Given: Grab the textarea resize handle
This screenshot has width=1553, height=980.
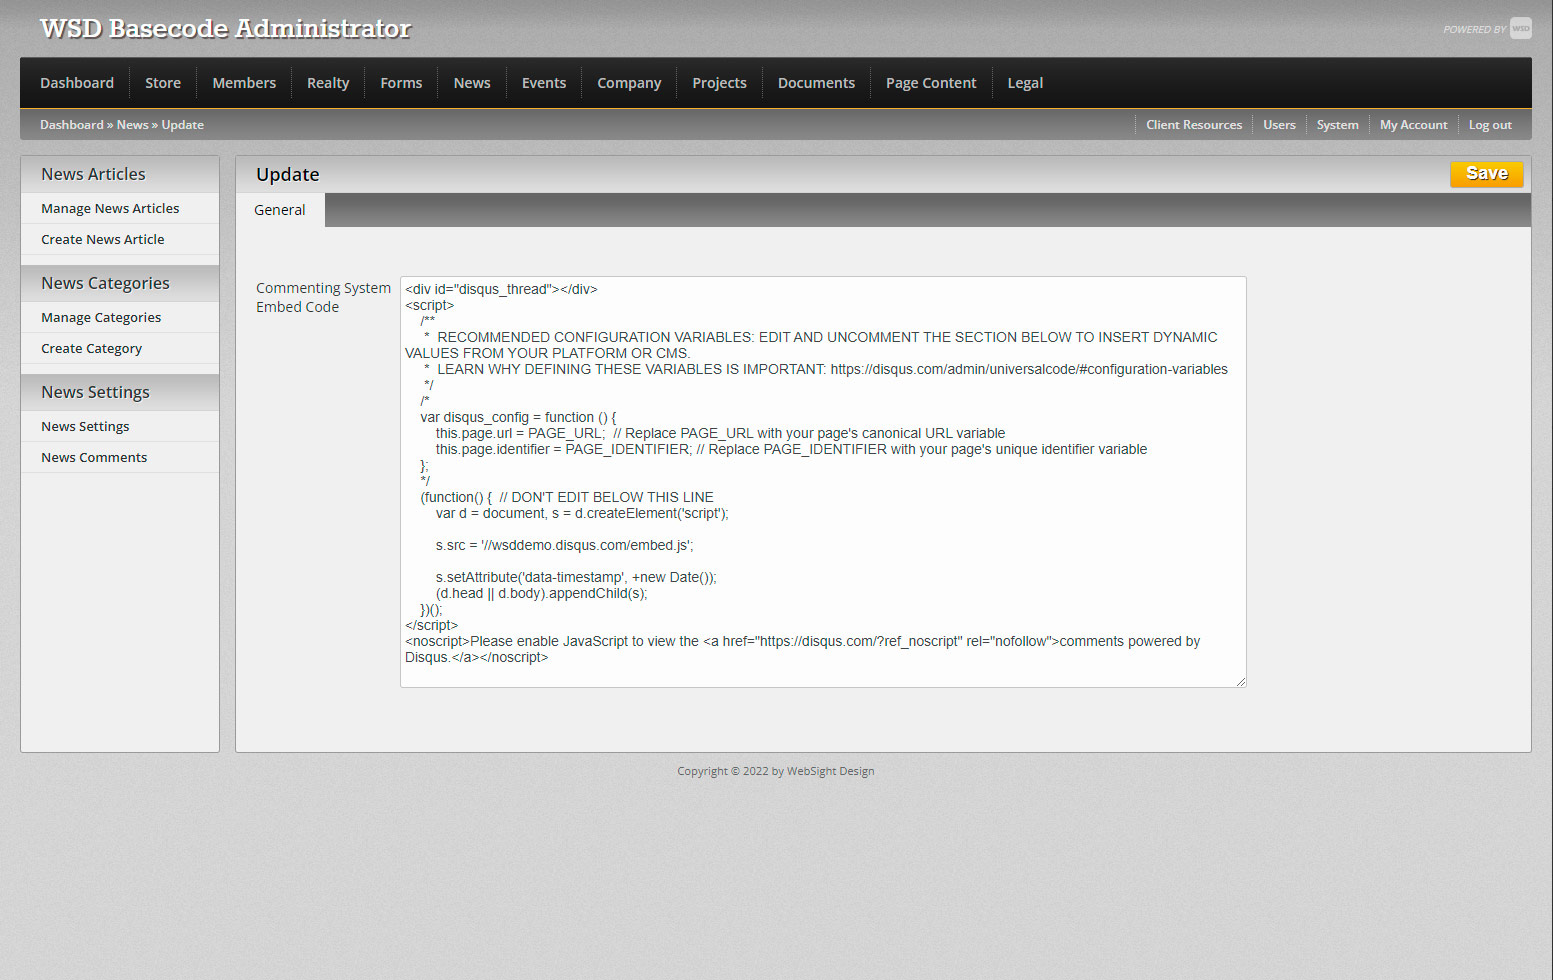Looking at the screenshot, I should (1240, 681).
